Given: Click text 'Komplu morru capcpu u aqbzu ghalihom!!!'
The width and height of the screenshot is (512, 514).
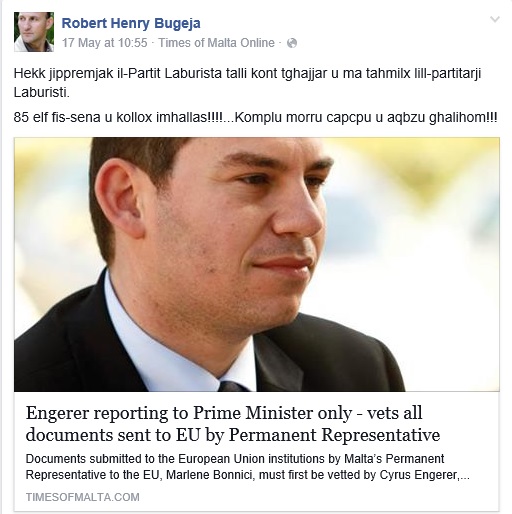Looking at the screenshot, I should [x=366, y=117].
